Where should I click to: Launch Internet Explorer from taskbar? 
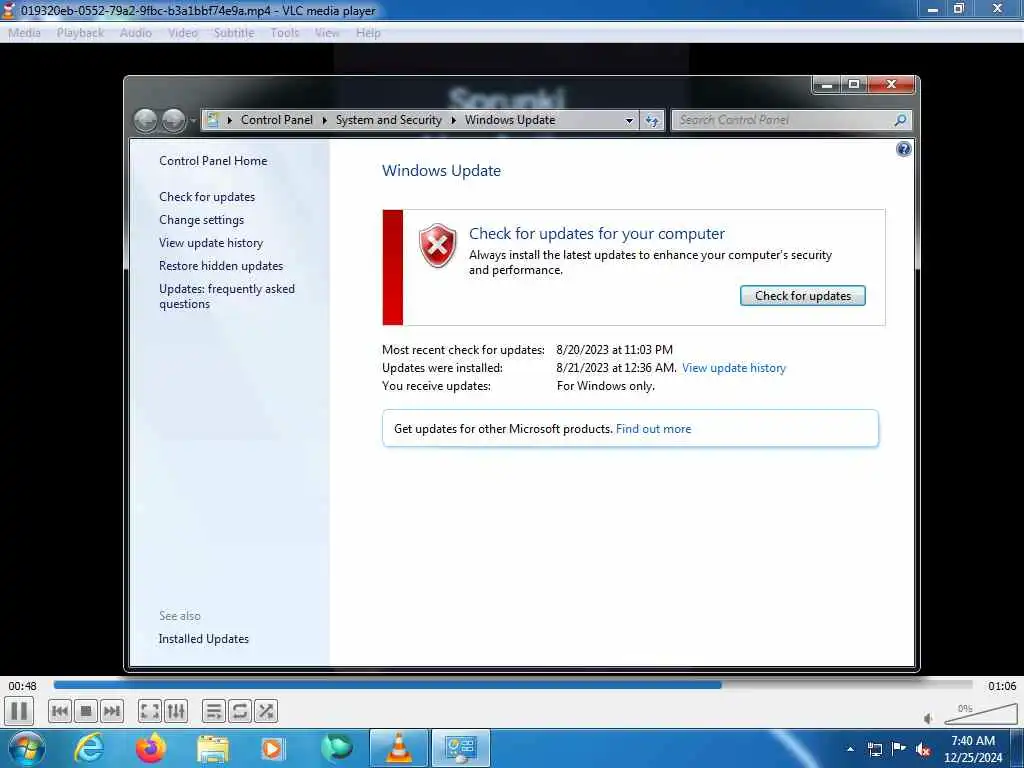pos(89,748)
